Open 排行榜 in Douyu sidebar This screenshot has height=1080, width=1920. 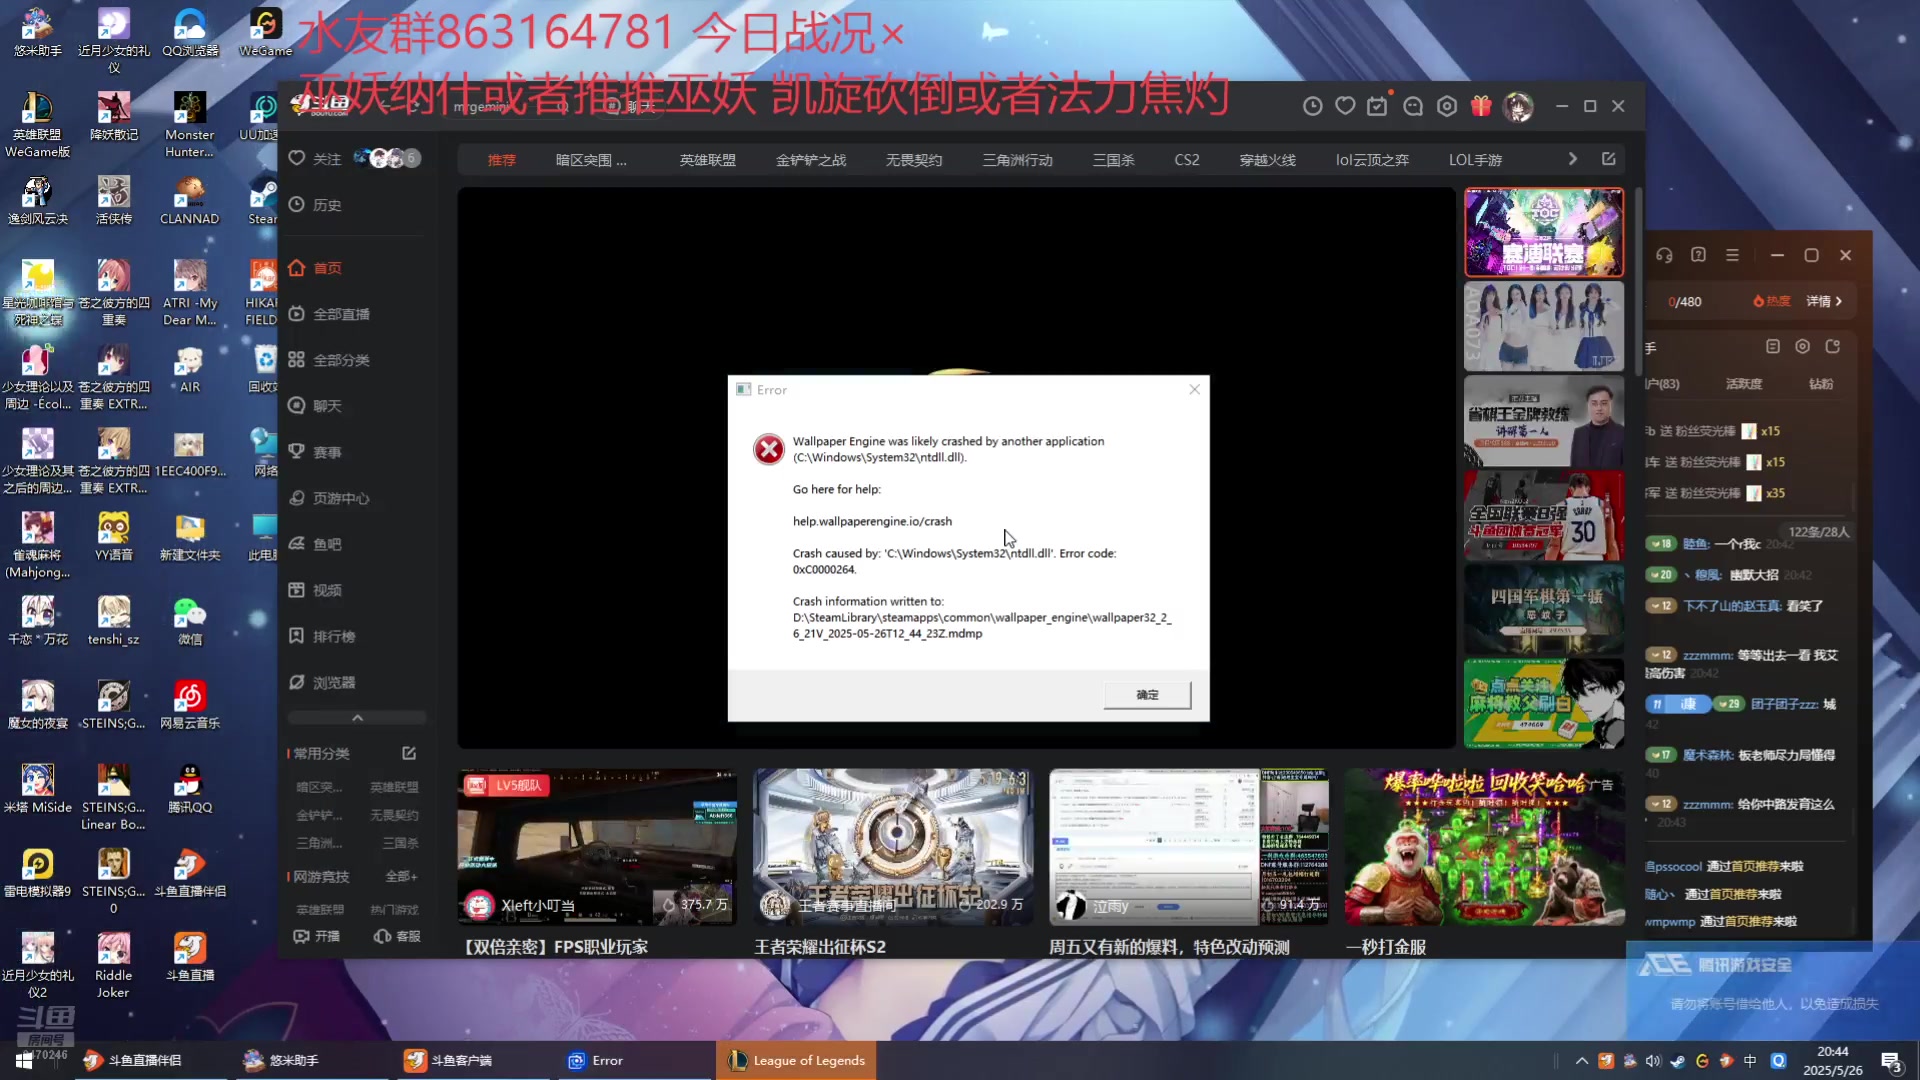pyautogui.click(x=323, y=636)
